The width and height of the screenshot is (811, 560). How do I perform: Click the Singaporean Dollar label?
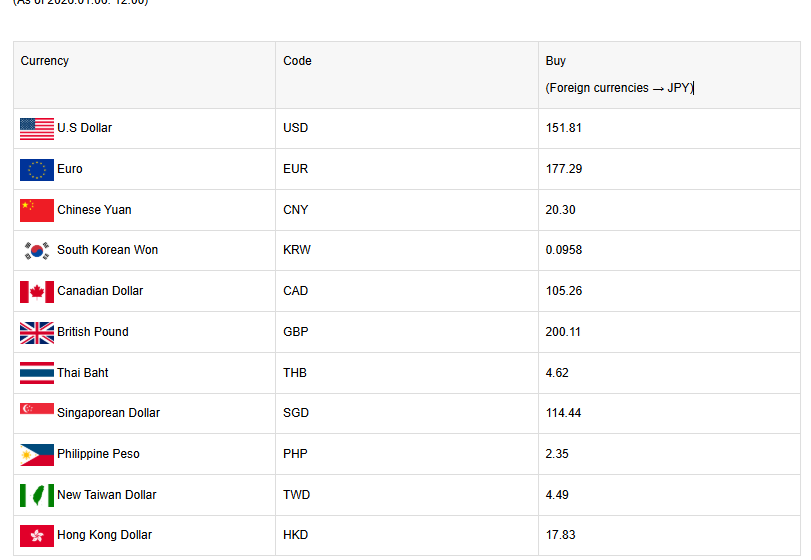point(108,413)
